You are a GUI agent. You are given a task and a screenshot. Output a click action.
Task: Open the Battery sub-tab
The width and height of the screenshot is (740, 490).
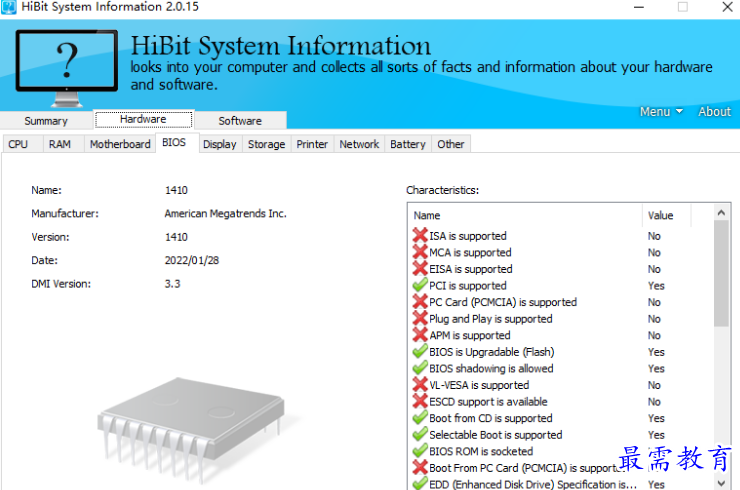pyautogui.click(x=408, y=144)
